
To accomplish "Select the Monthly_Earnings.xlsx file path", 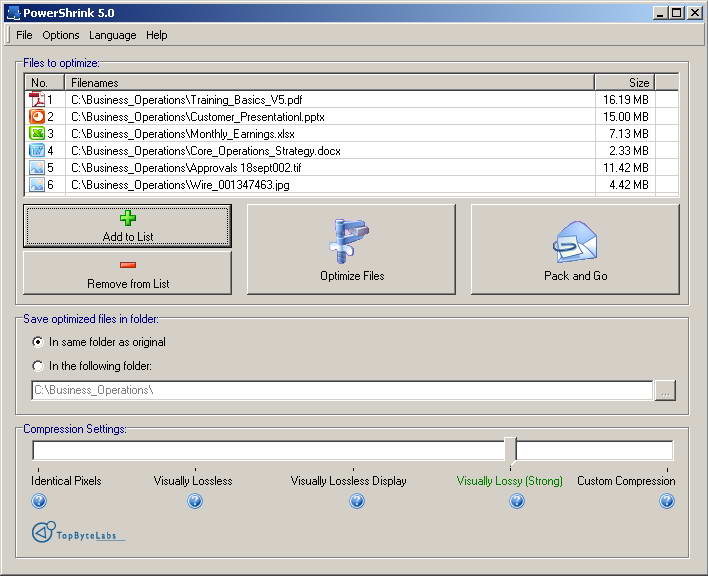I will (x=182, y=134).
